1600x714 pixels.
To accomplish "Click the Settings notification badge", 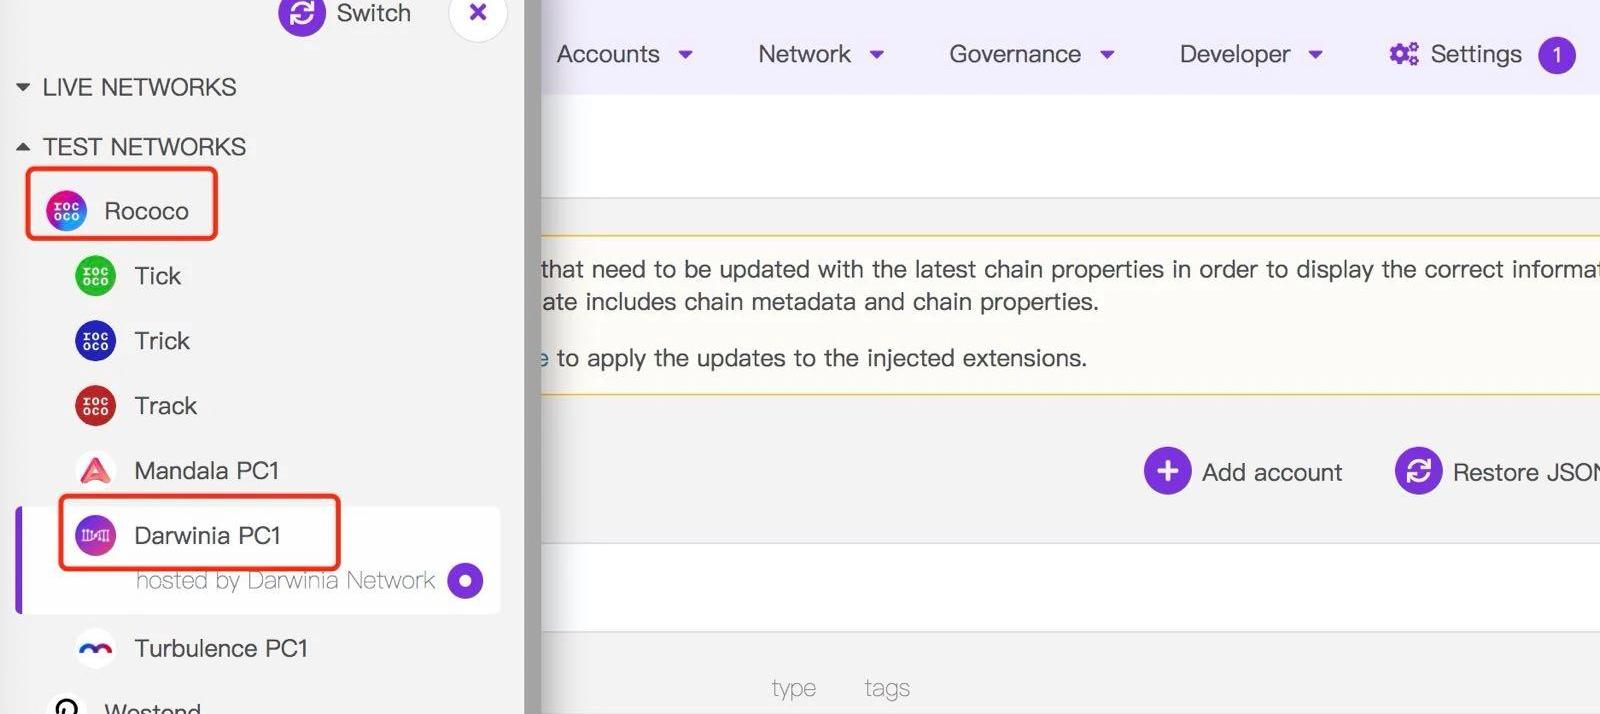I will tap(1556, 55).
